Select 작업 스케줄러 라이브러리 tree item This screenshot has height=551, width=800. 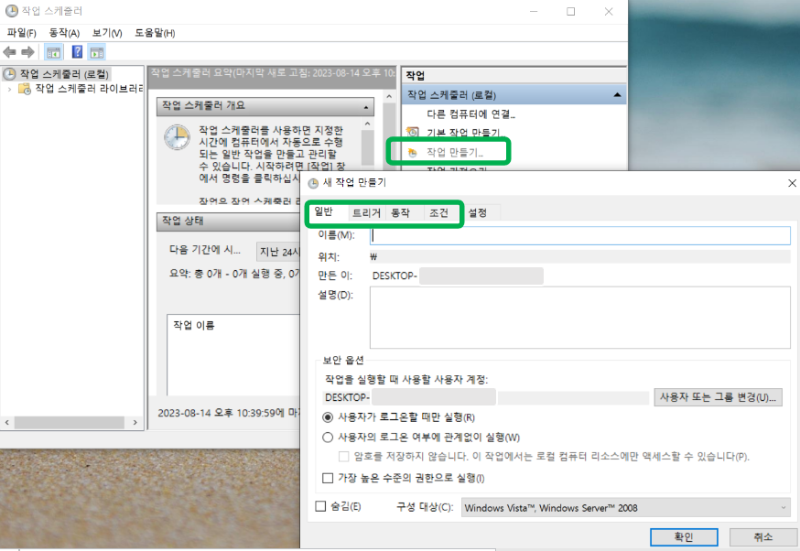click(89, 89)
